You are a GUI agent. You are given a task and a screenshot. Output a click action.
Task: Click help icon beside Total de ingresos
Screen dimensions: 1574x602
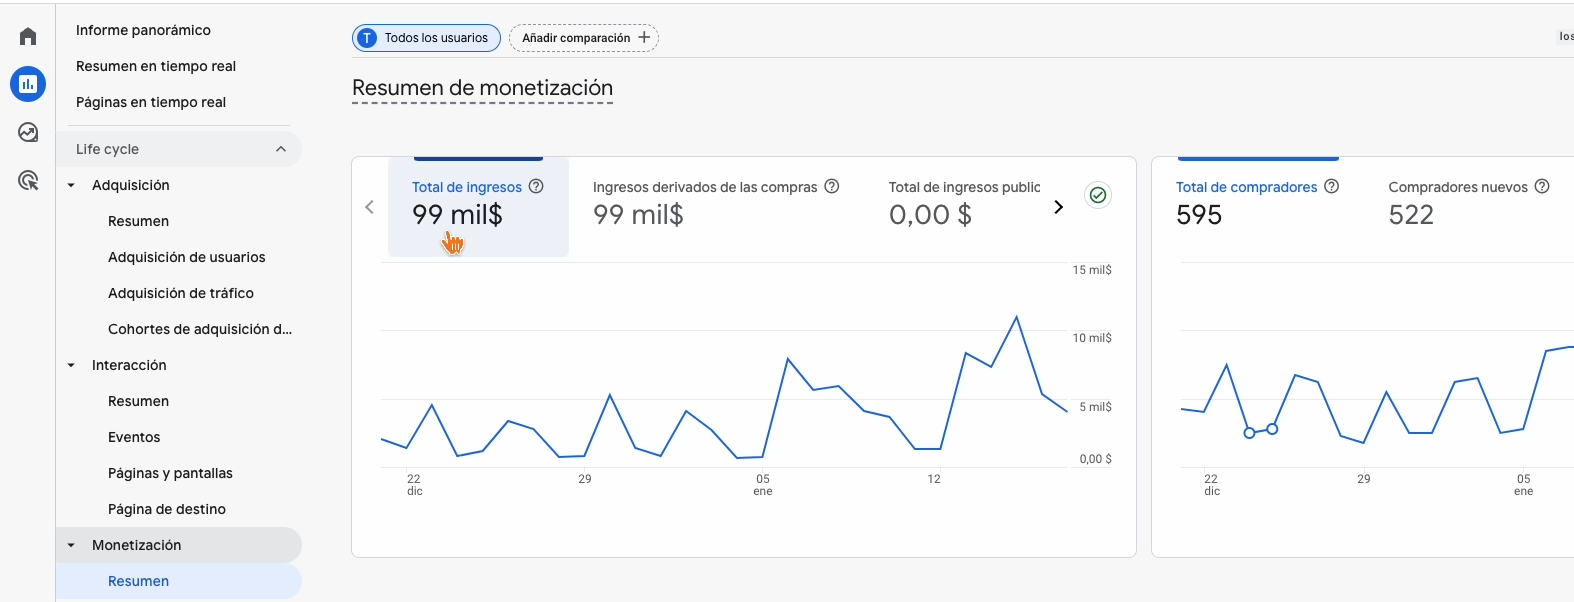[x=536, y=186]
